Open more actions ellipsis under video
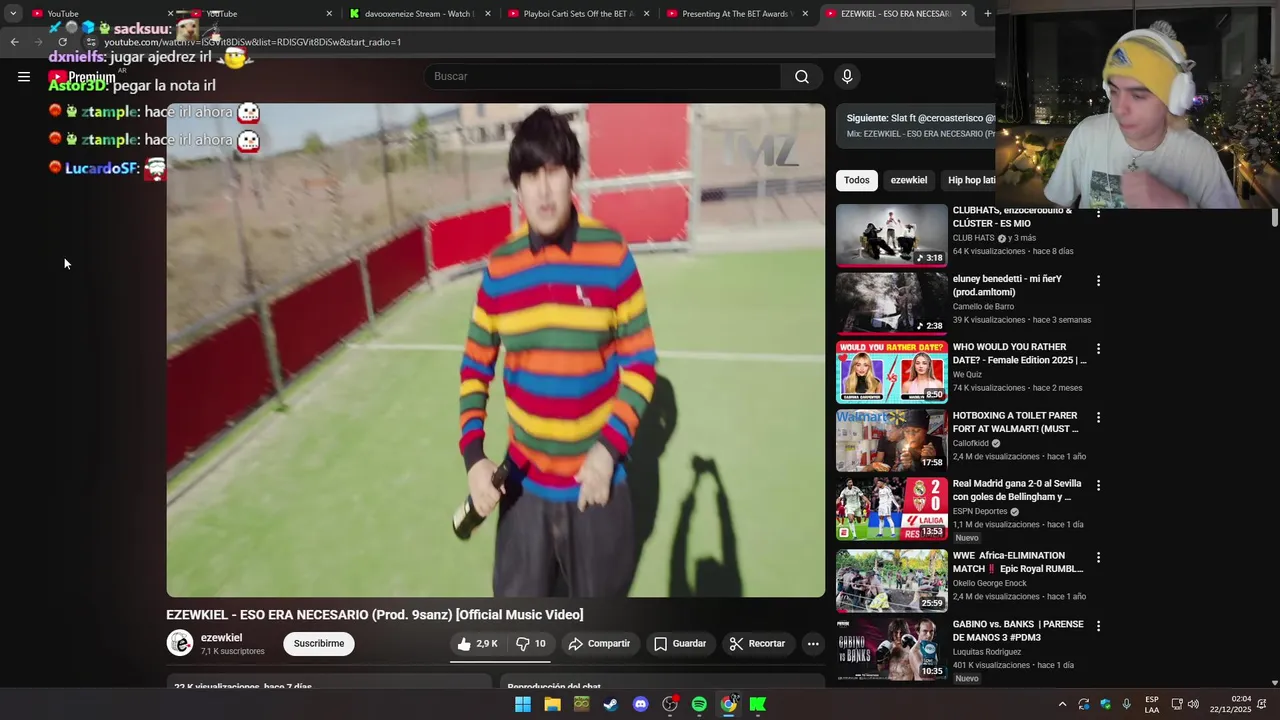 (813, 644)
